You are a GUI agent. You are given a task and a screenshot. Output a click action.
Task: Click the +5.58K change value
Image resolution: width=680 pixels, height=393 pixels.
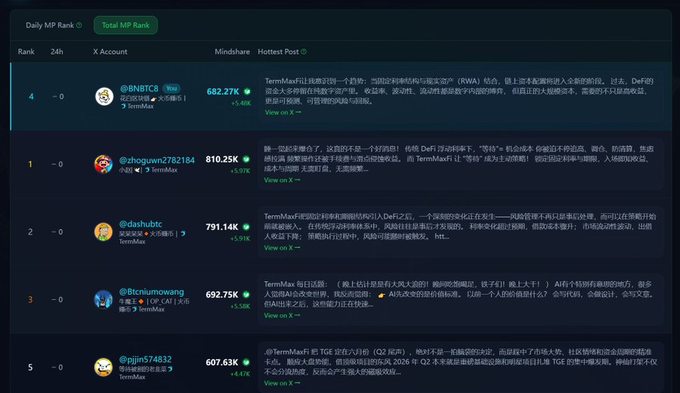240,306
